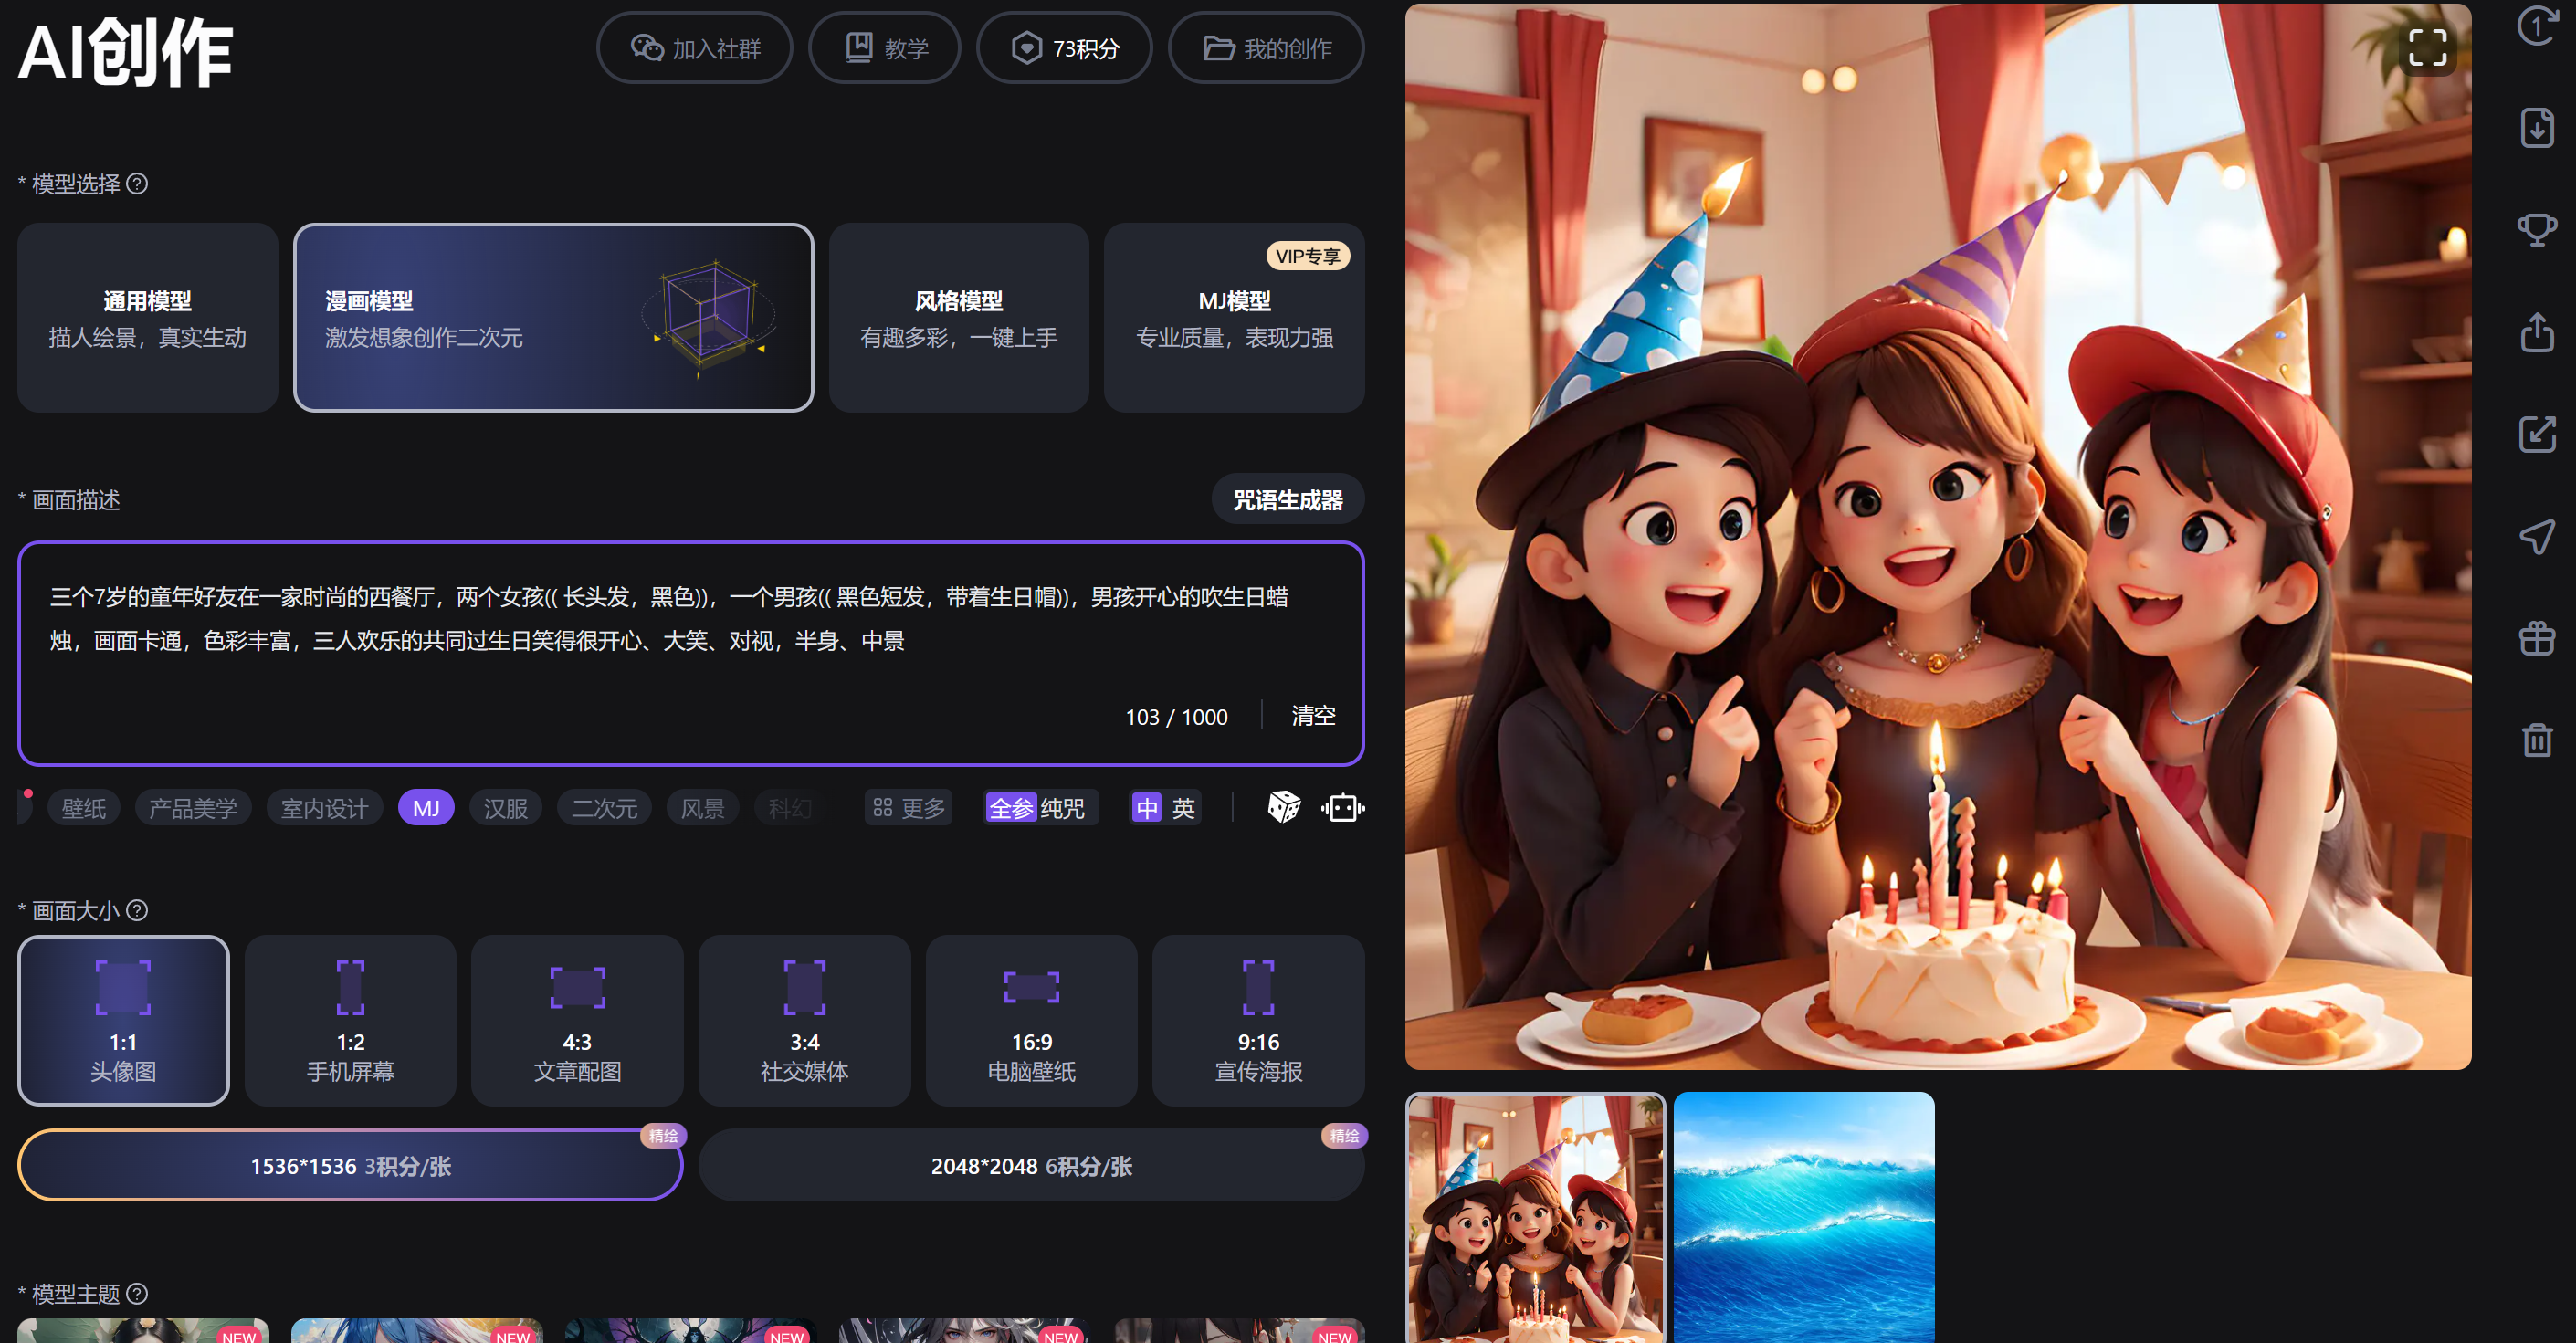
Task: Click the paper plane send icon
Action: [x=2537, y=537]
